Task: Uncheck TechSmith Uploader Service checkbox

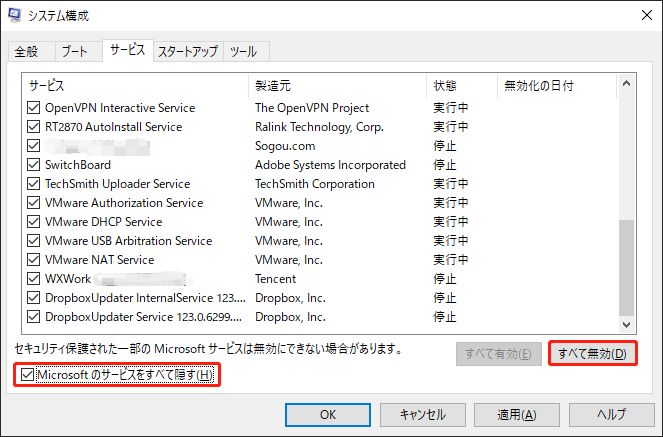Action: click(33, 184)
